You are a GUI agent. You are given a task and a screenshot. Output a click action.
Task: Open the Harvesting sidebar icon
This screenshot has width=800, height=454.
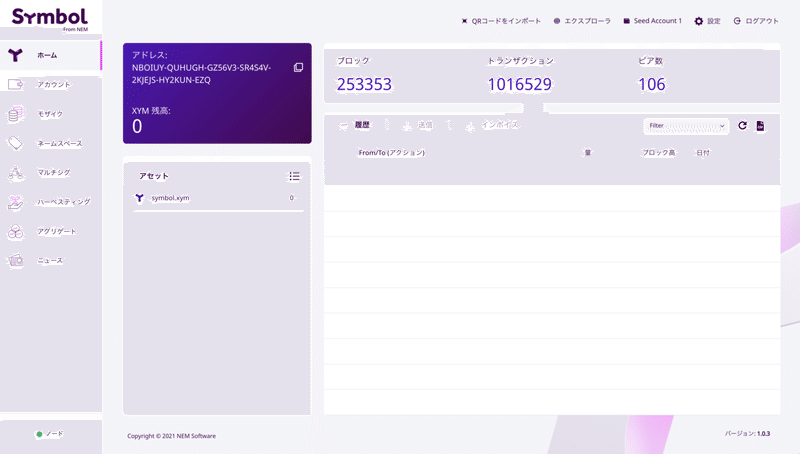[x=15, y=202]
